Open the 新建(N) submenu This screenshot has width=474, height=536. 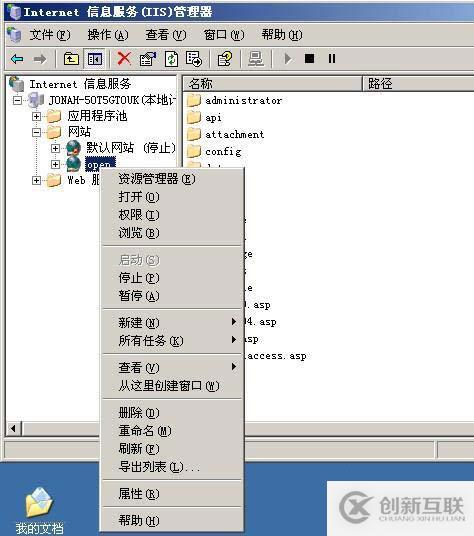(173, 322)
